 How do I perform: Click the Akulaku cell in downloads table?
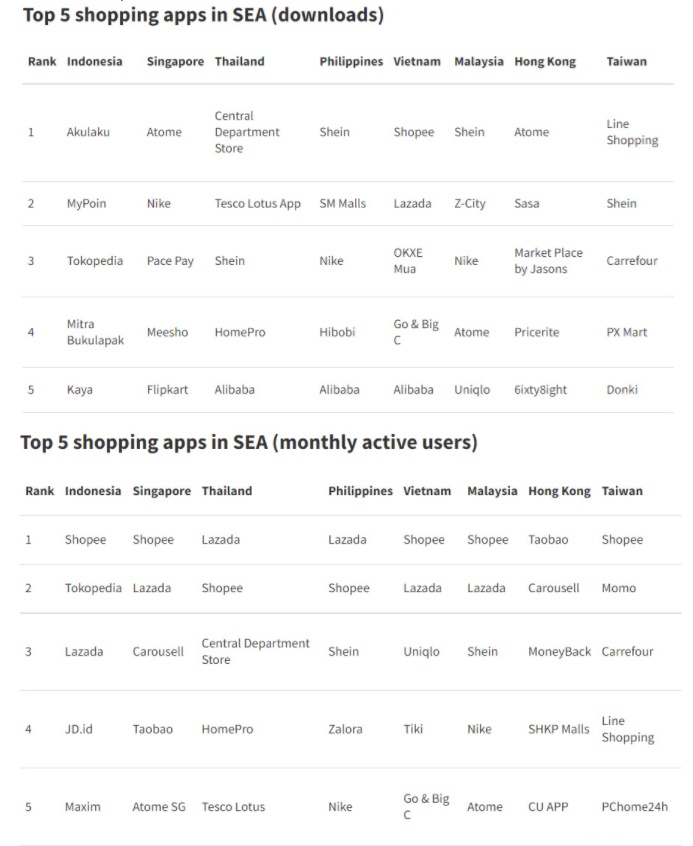point(87,132)
